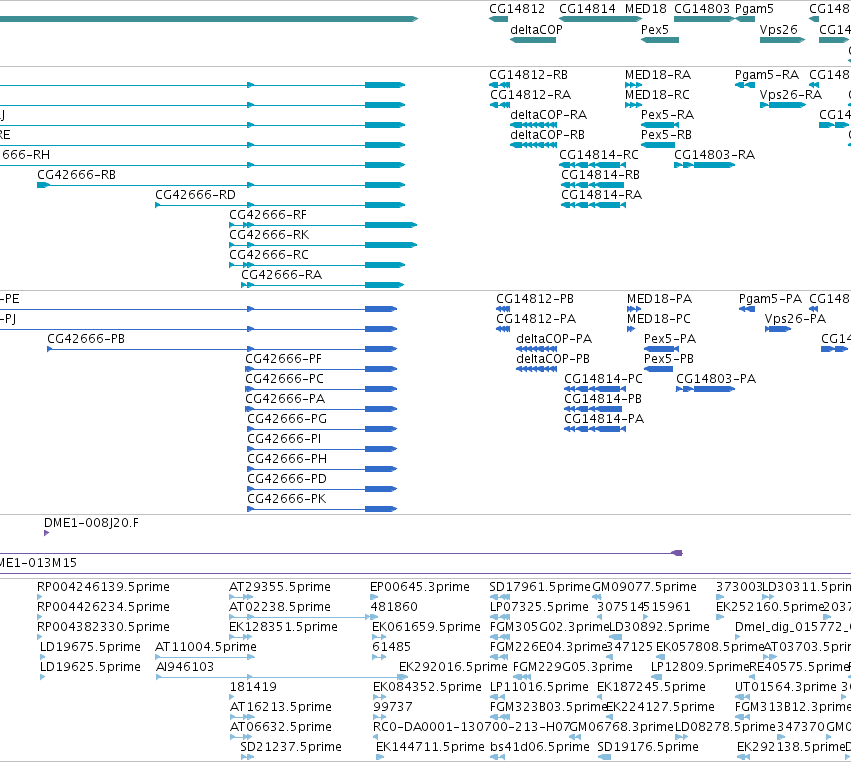Open EST EP00645.3prime
The image size is (851, 762).
pyautogui.click(x=420, y=587)
